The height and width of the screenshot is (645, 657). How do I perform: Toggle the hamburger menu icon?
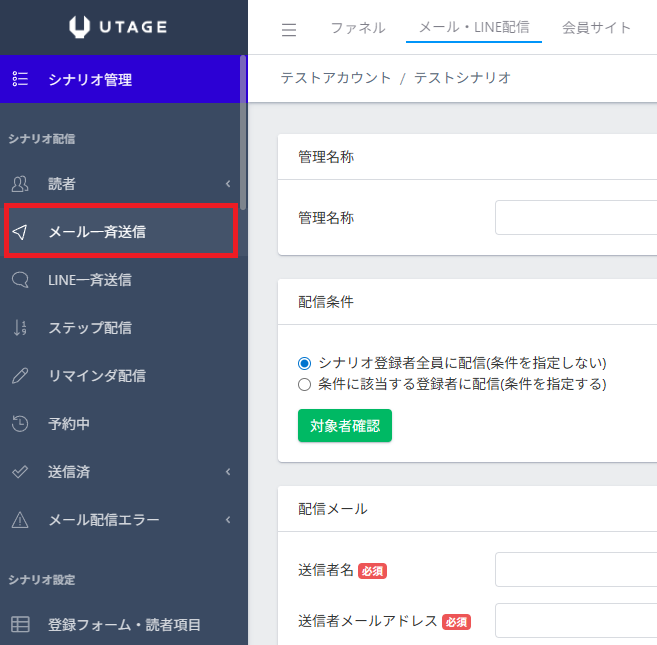289,30
